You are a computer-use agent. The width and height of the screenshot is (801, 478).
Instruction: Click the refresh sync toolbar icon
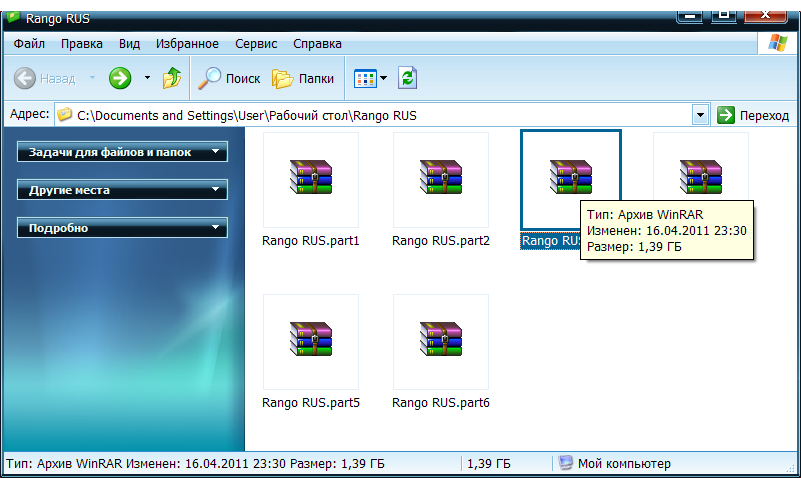click(x=408, y=78)
